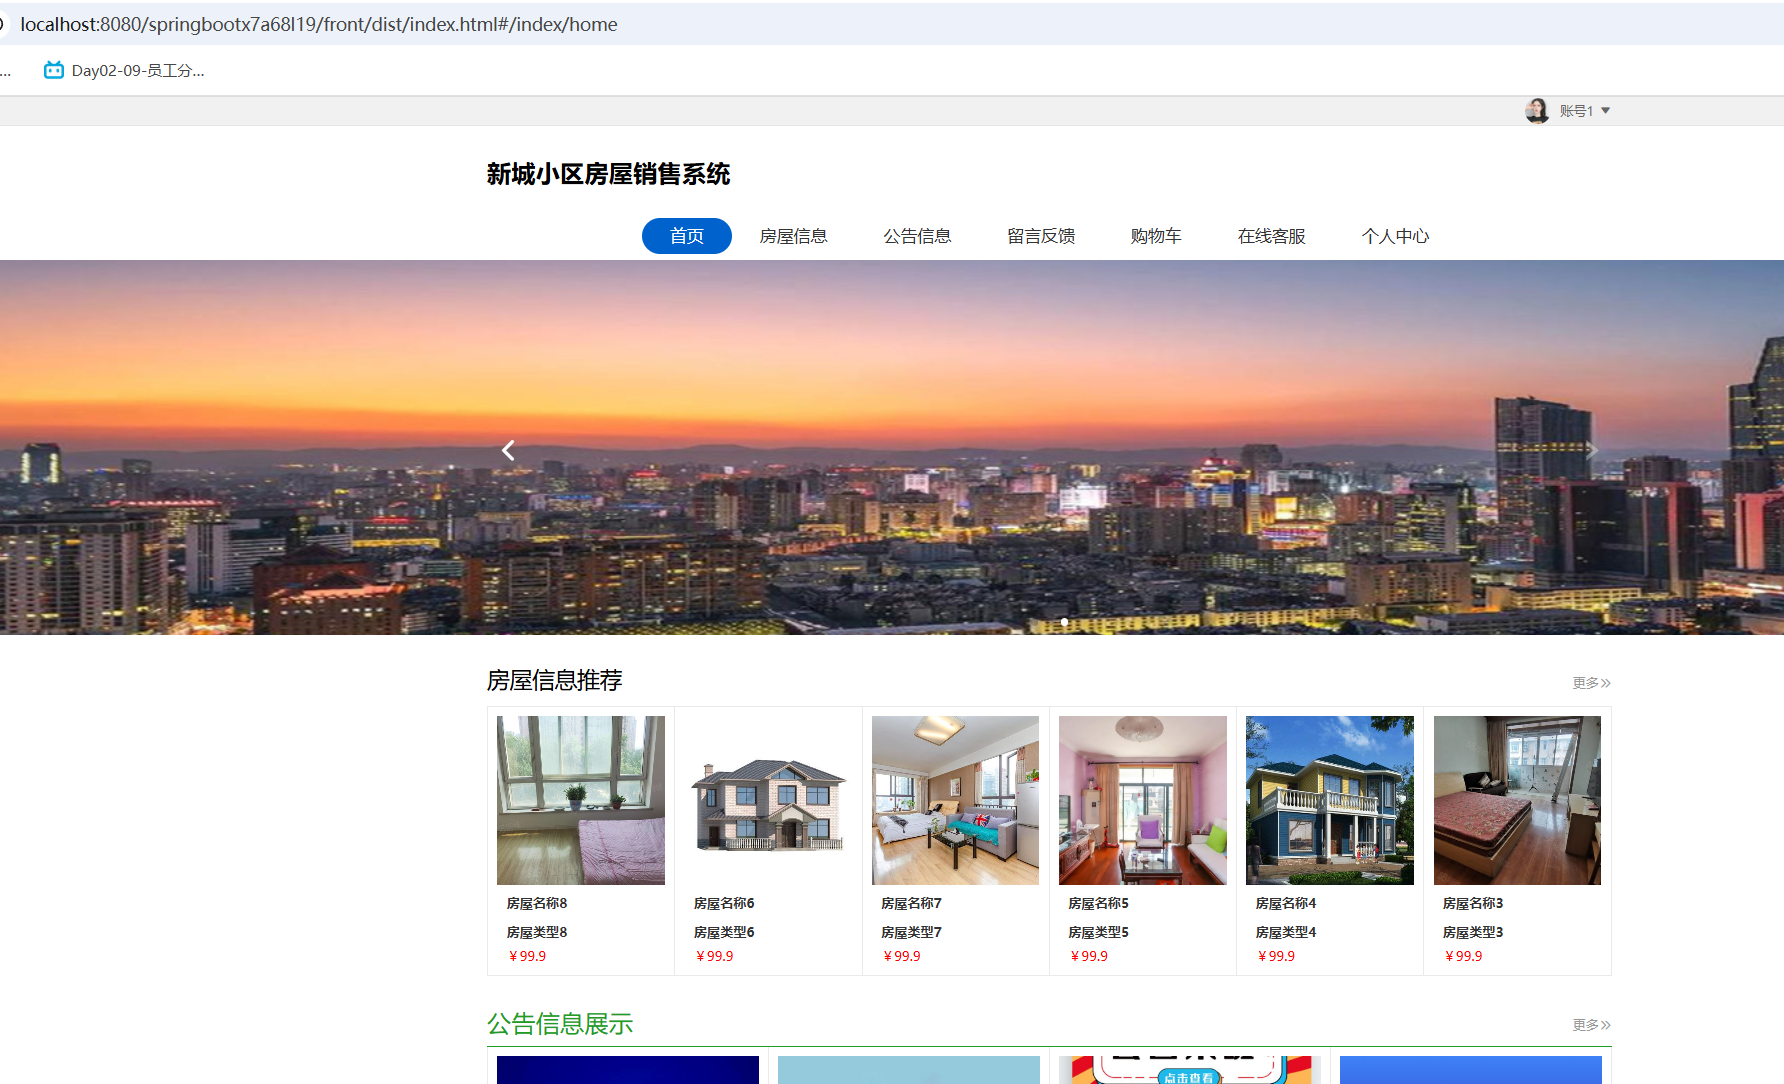The height and width of the screenshot is (1084, 1784).
Task: Open the 房屋名称8 house thumbnail
Action: (x=580, y=800)
